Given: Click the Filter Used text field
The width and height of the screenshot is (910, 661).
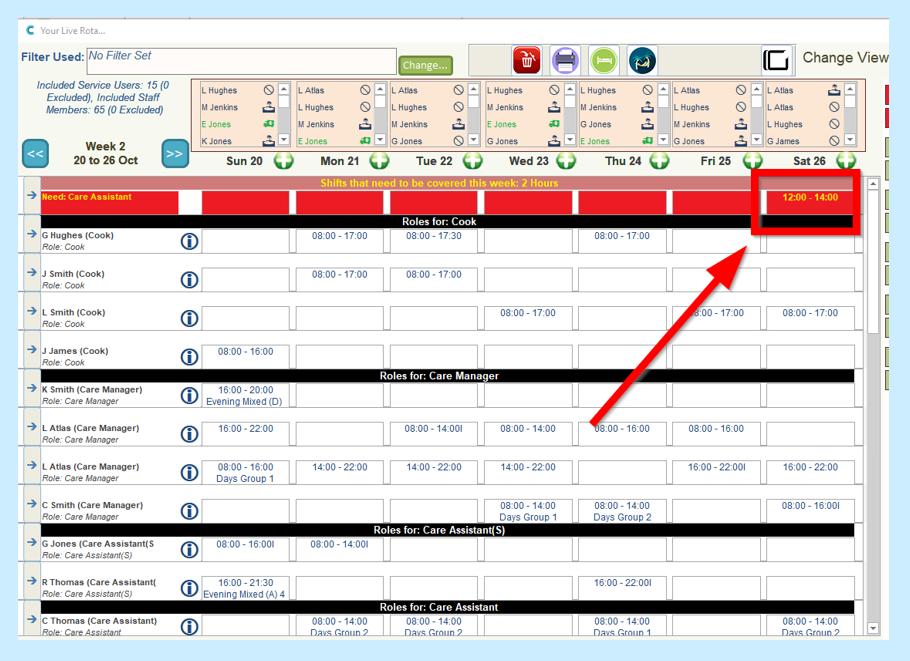Looking at the screenshot, I should point(240,62).
